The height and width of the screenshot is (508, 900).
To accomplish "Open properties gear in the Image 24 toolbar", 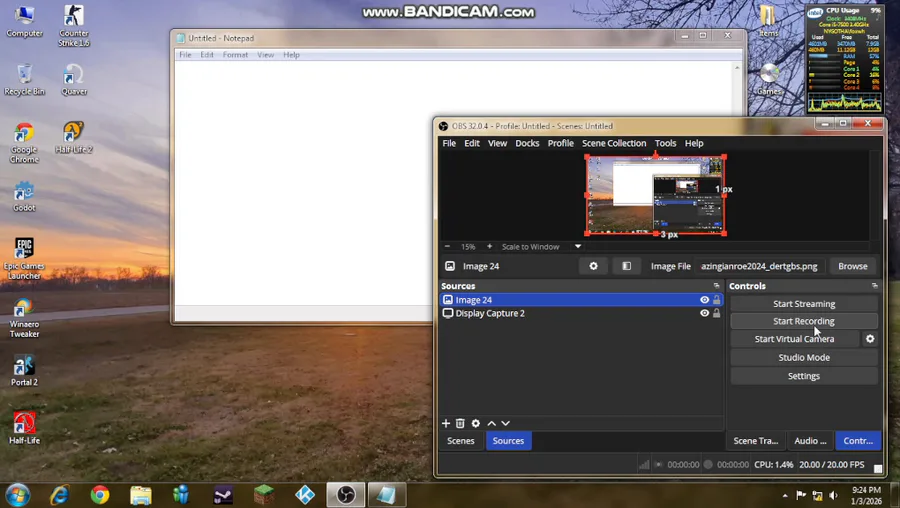I will click(x=593, y=266).
